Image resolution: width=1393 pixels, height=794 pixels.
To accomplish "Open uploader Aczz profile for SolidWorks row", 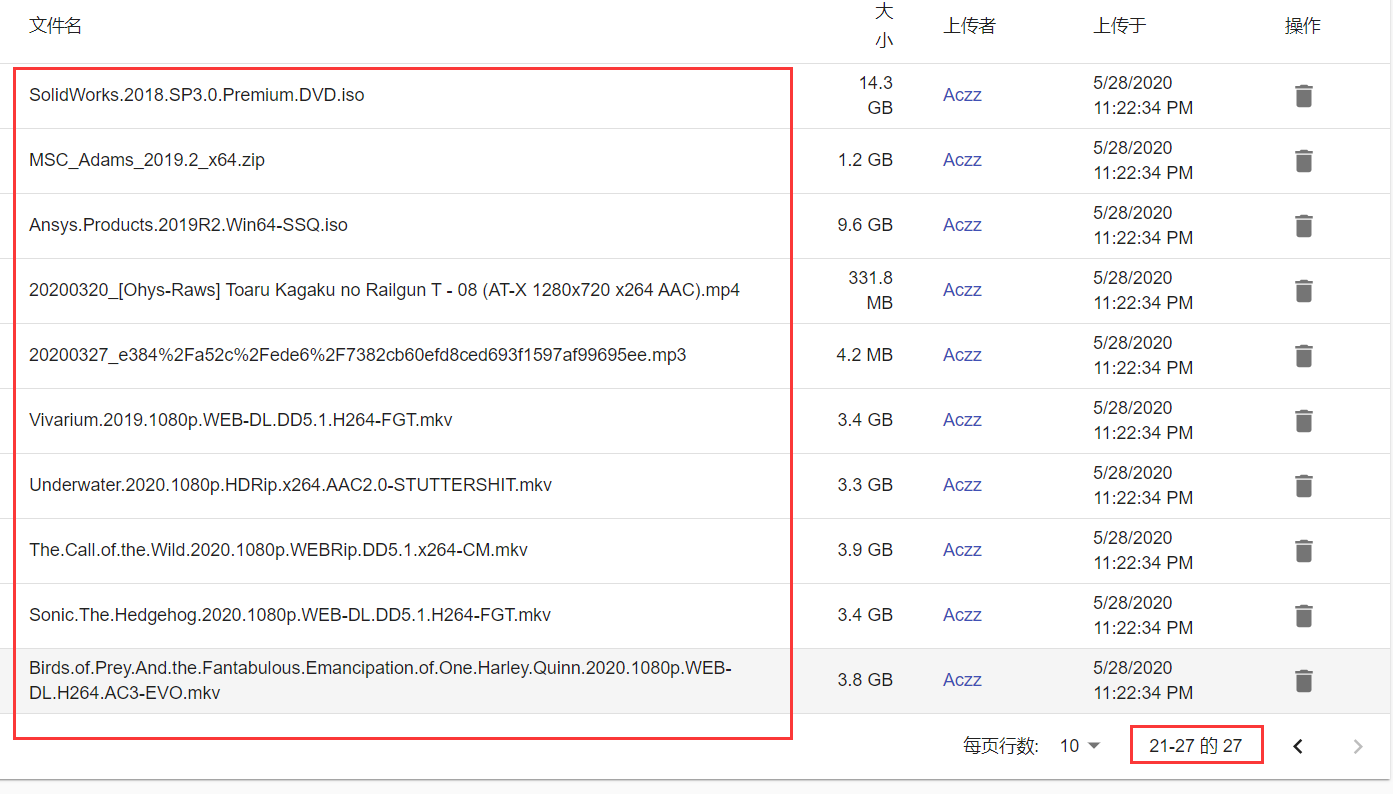I will click(x=961, y=94).
